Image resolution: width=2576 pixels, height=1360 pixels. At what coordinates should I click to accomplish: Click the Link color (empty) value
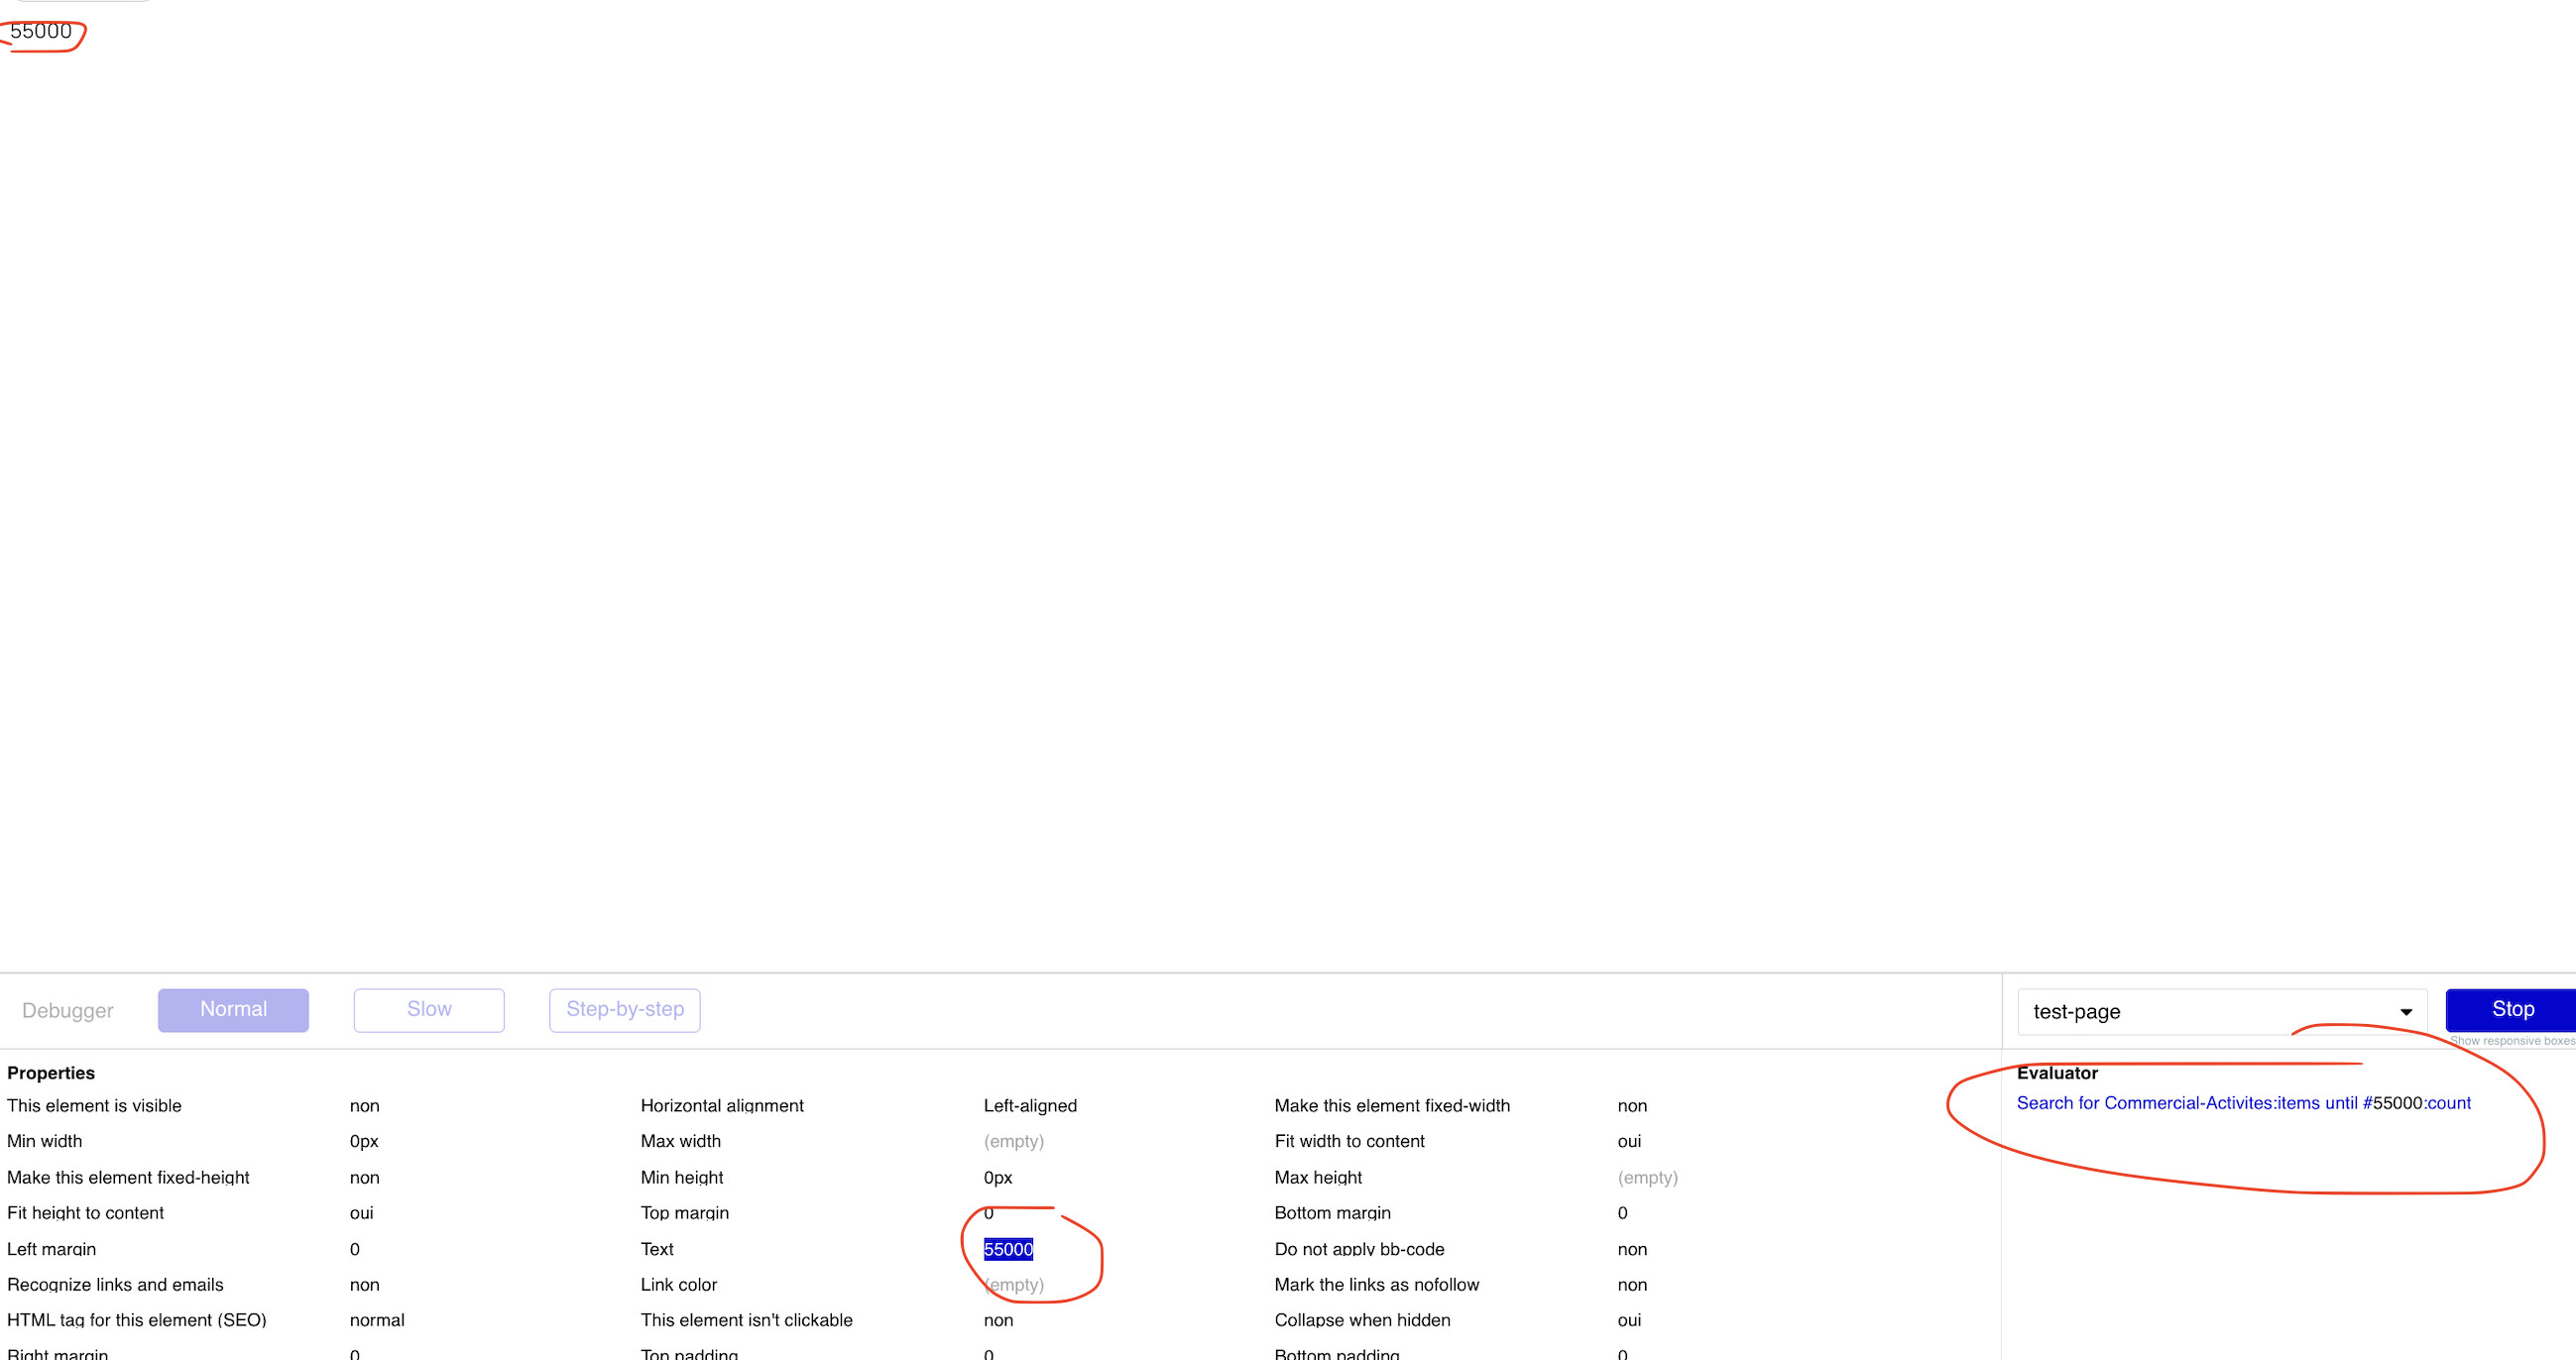[1013, 1285]
